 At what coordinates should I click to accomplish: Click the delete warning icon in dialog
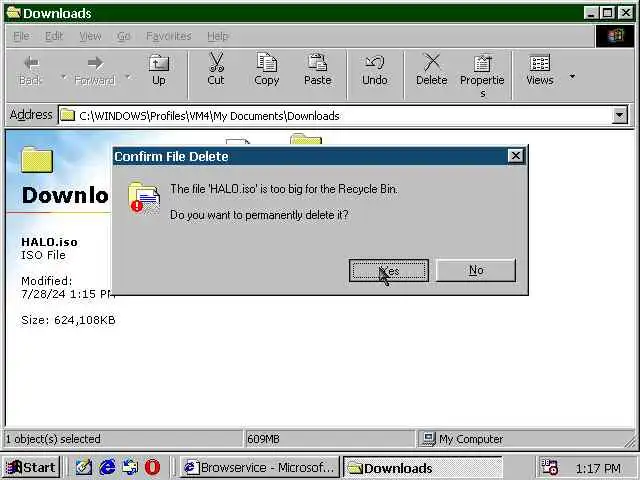(144, 197)
